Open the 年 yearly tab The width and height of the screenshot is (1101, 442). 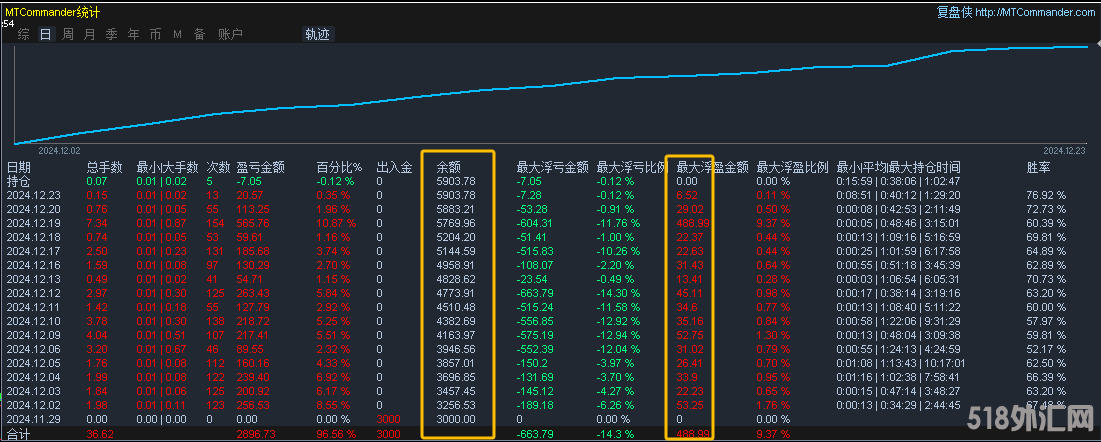133,34
